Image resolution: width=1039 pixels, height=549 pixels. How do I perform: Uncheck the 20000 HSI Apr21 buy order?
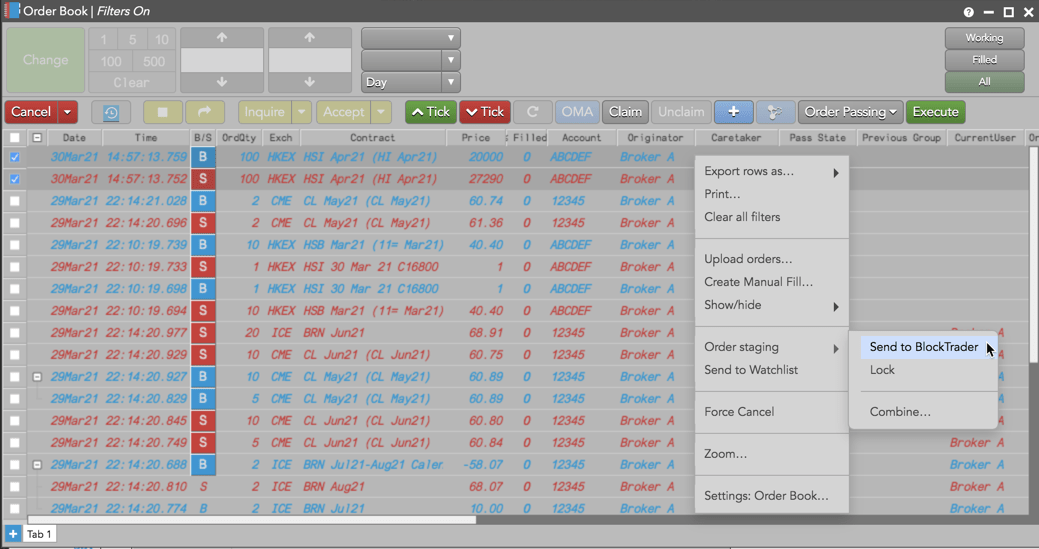(x=15, y=157)
